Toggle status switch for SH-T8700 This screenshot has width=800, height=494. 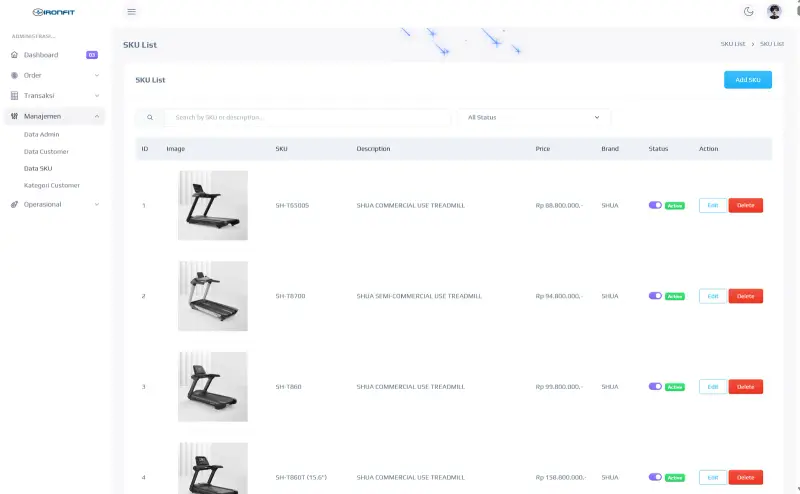655,296
